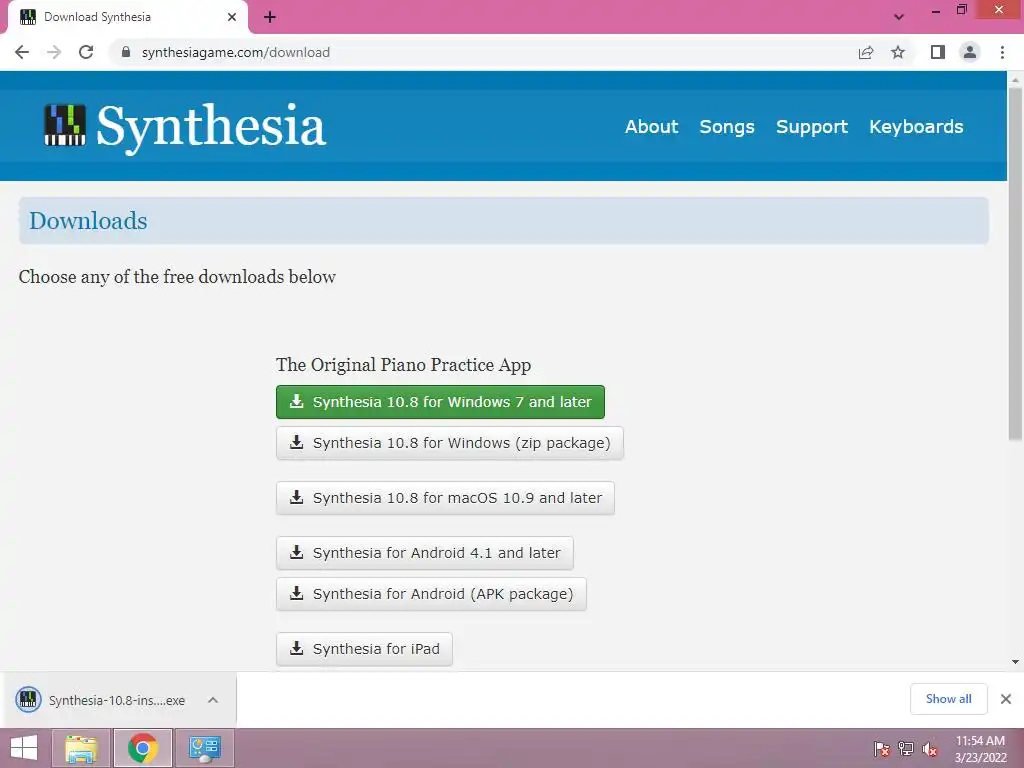Viewport: 1024px width, 768px height.
Task: Click the scroll down arrow of the page
Action: point(1015,662)
